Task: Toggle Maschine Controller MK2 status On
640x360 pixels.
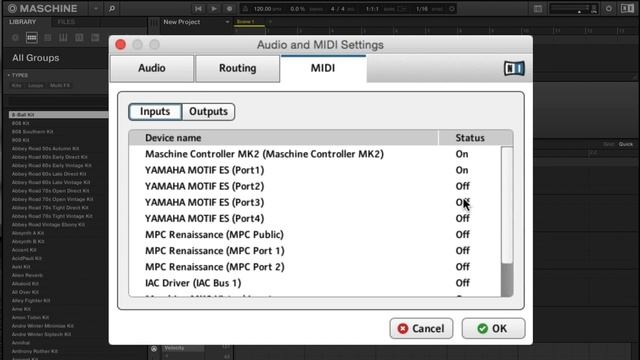Action: click(x=462, y=154)
